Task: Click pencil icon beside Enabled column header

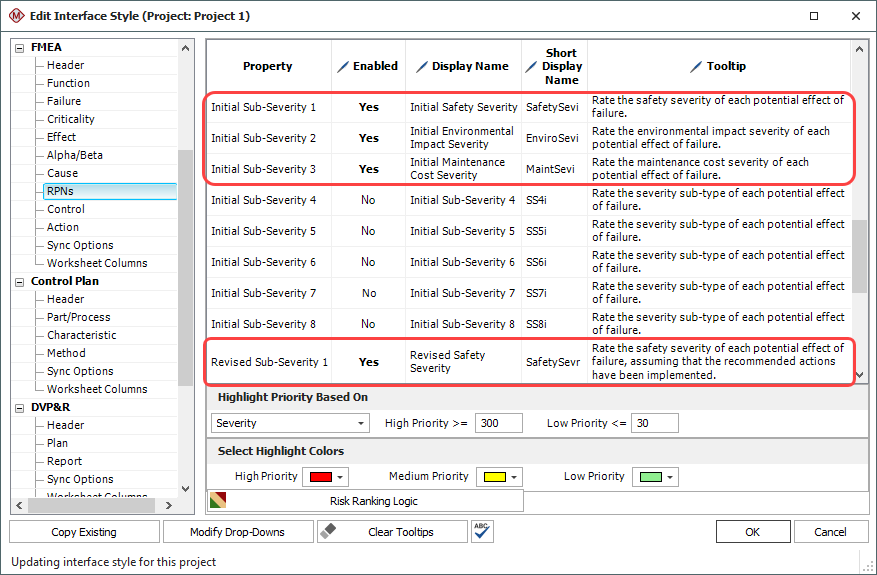Action: click(344, 66)
